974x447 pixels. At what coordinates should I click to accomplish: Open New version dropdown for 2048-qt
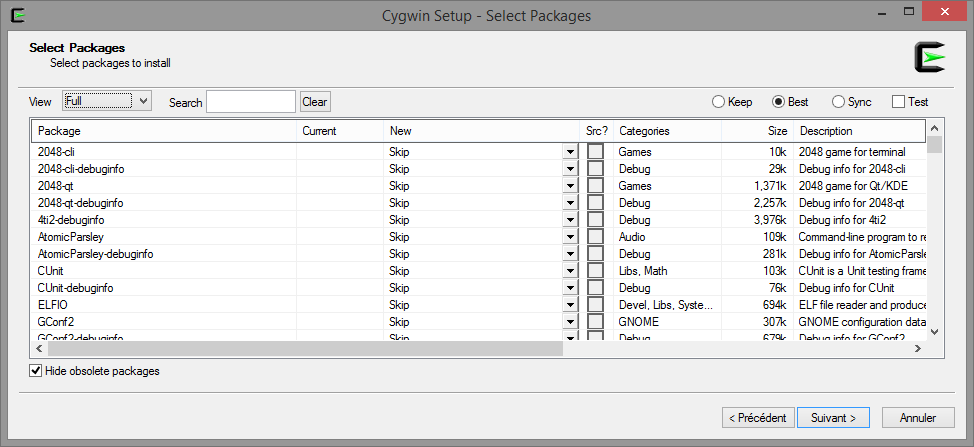[570, 186]
